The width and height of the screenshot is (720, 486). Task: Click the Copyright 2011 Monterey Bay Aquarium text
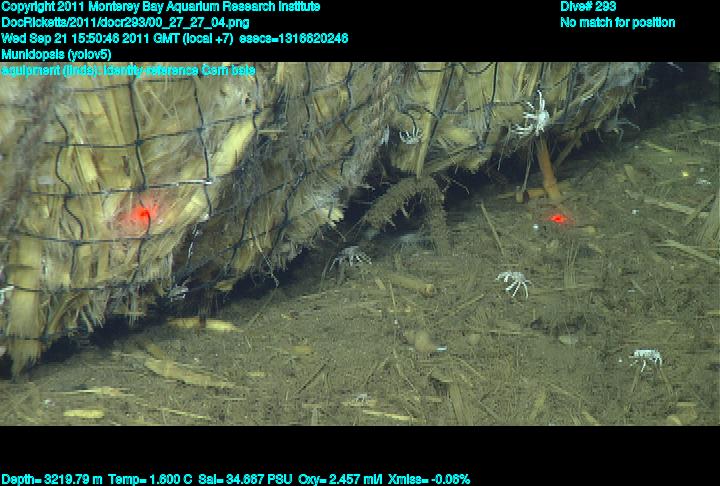coord(161,7)
